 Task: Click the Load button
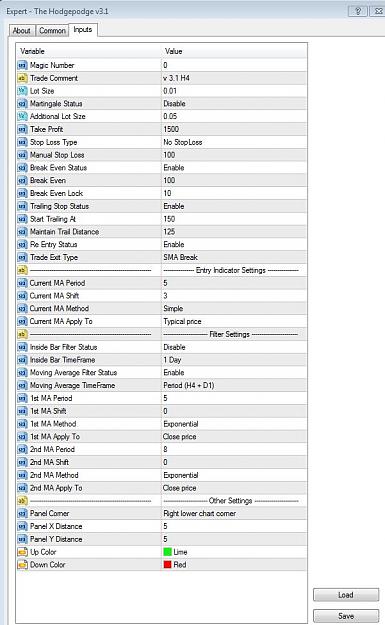[x=346, y=595]
